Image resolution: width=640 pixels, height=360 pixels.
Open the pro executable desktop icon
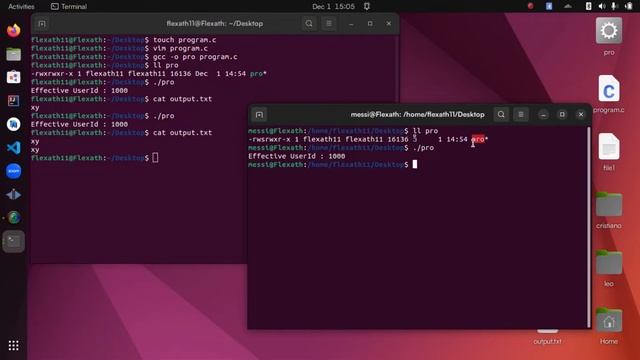609,37
